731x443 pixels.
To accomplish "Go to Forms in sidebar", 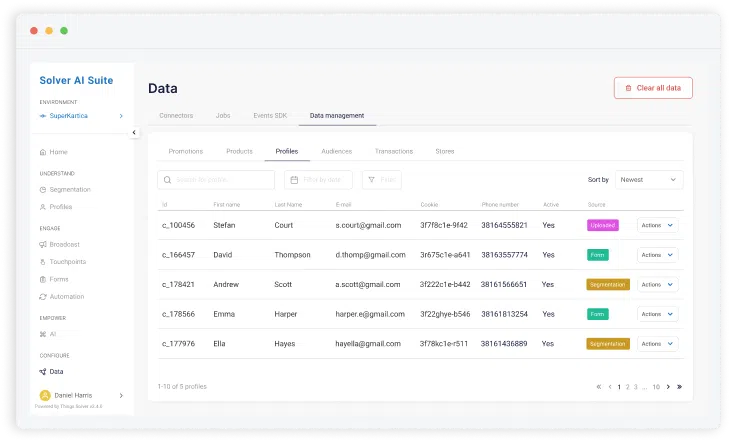I will point(60,279).
